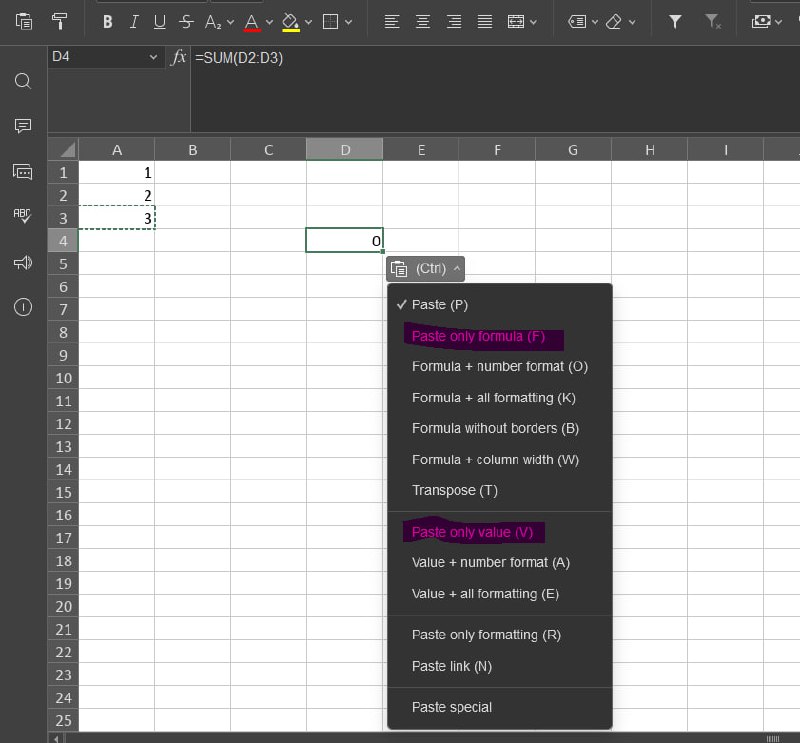Choose Formula + column width (W)

coord(499,460)
